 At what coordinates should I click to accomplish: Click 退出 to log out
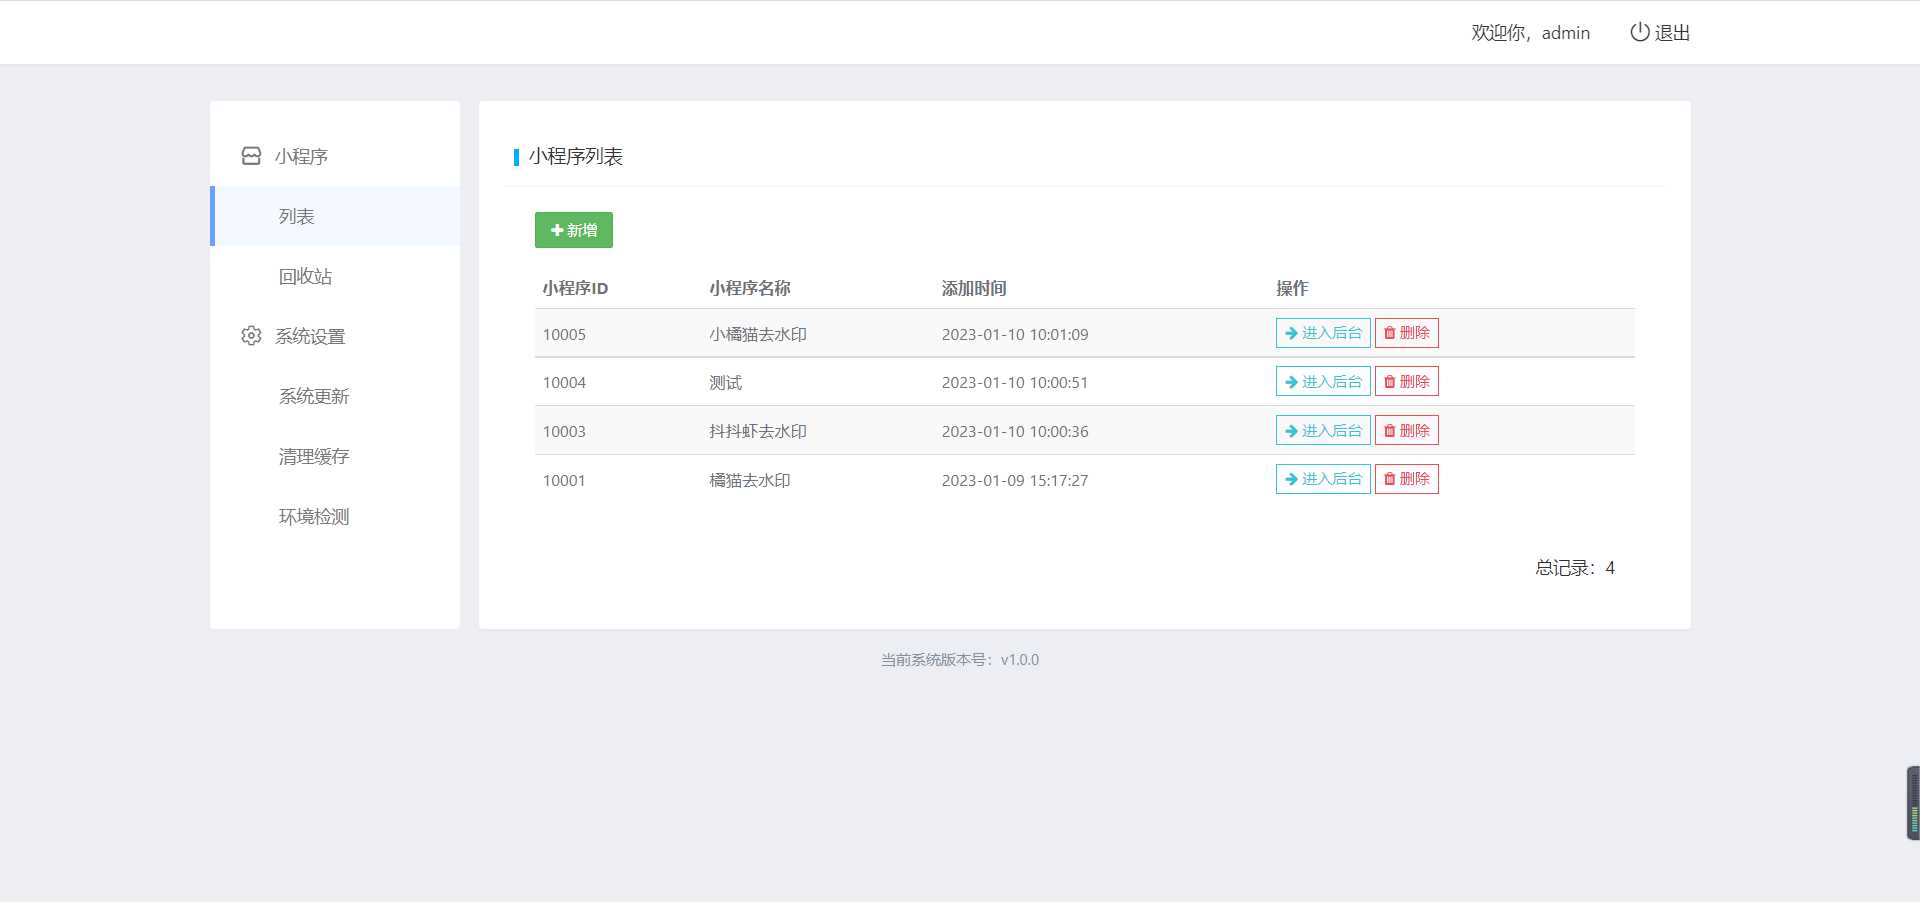(1673, 32)
